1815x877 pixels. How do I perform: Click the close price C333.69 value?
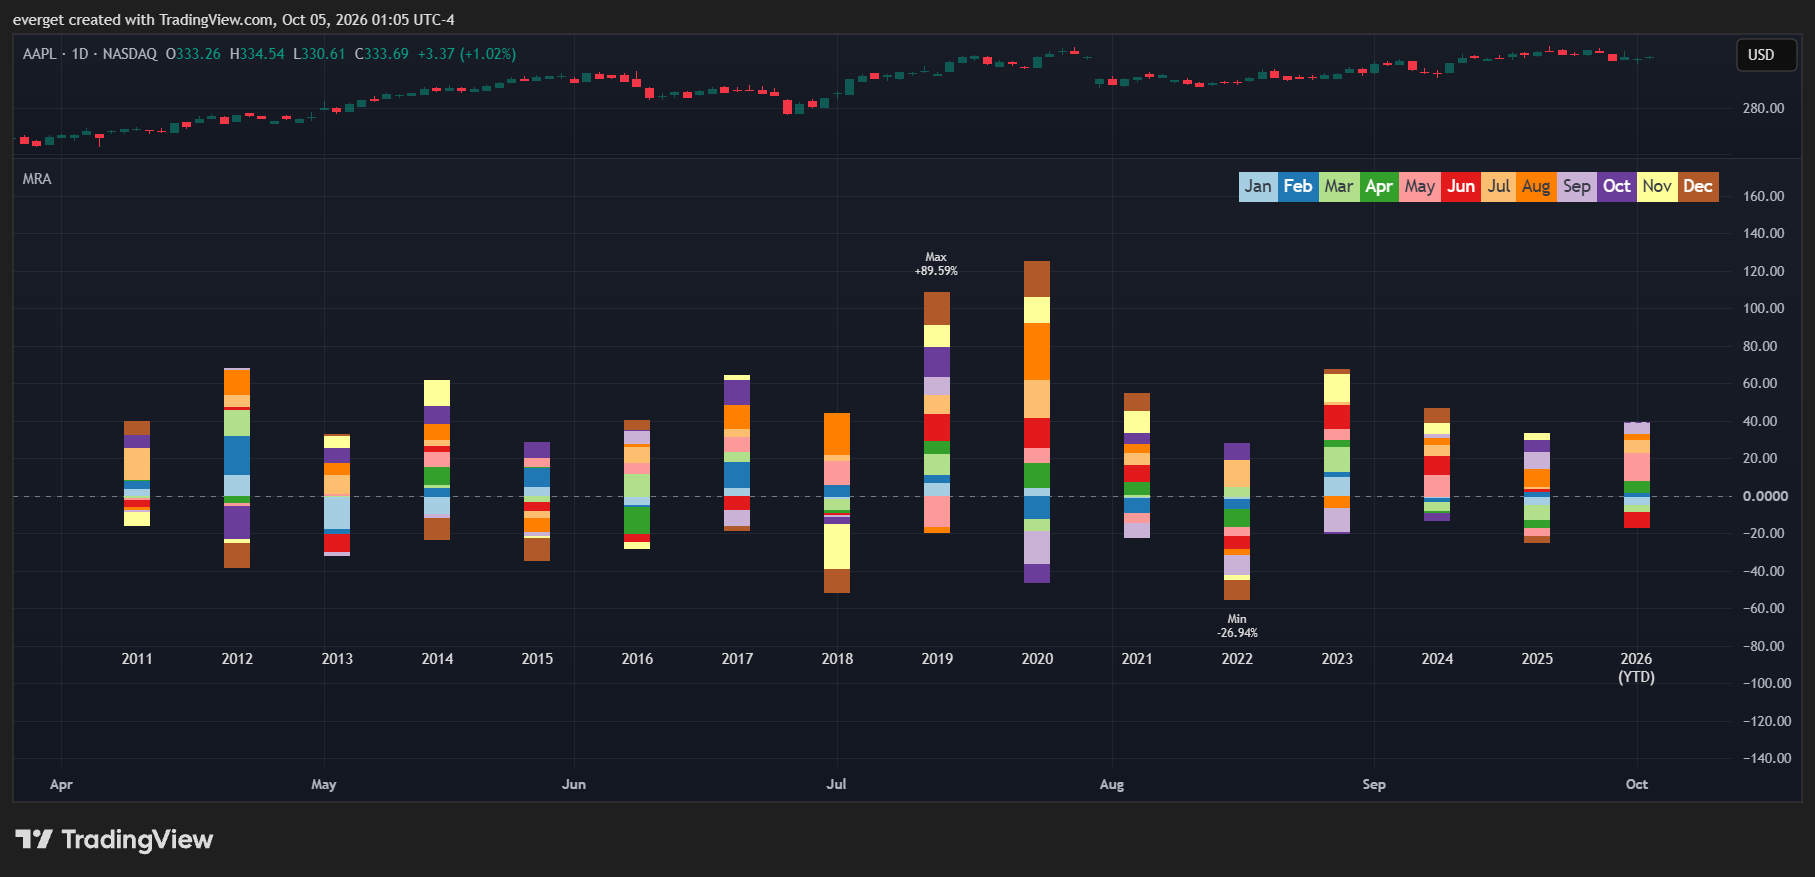tap(382, 54)
